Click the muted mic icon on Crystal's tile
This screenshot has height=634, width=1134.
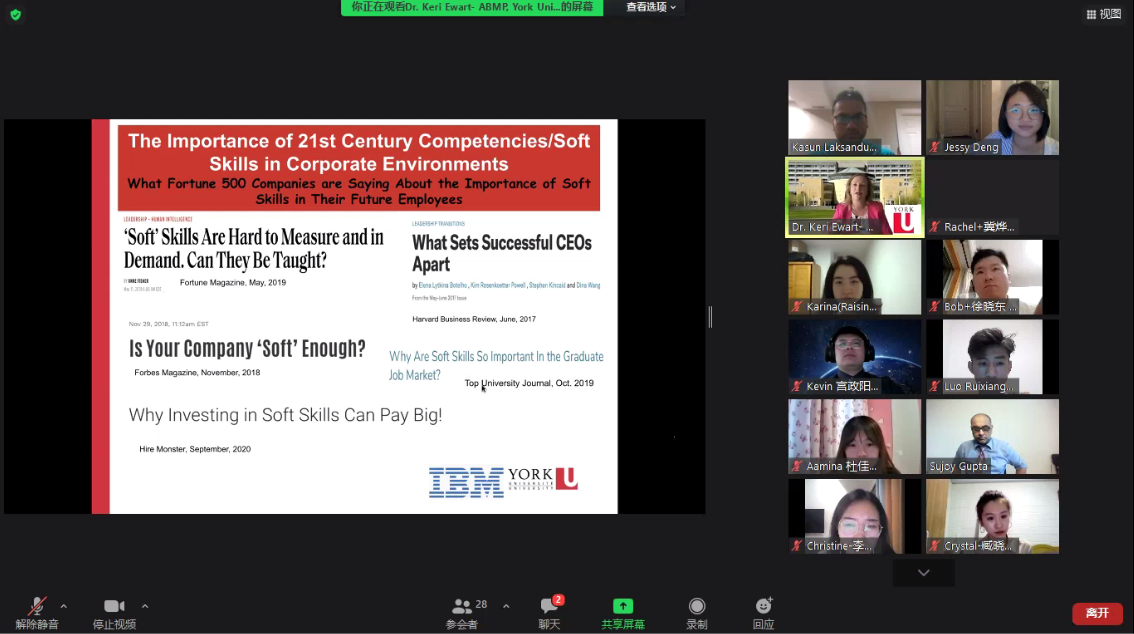click(x=934, y=546)
